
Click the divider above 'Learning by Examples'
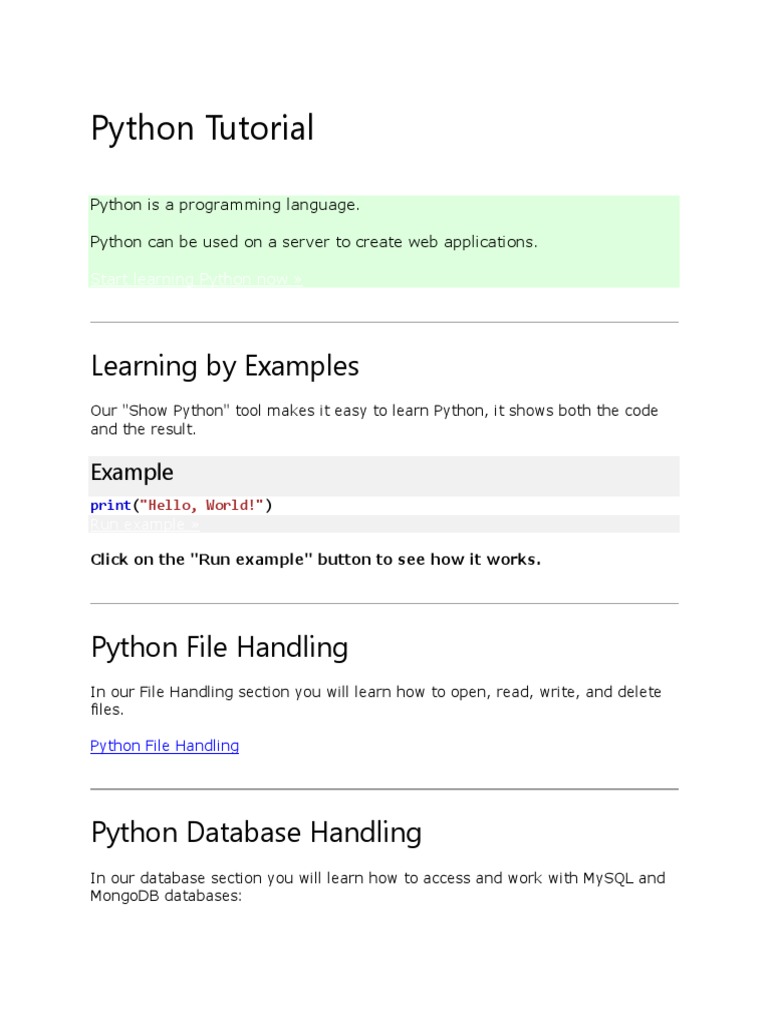[384, 322]
